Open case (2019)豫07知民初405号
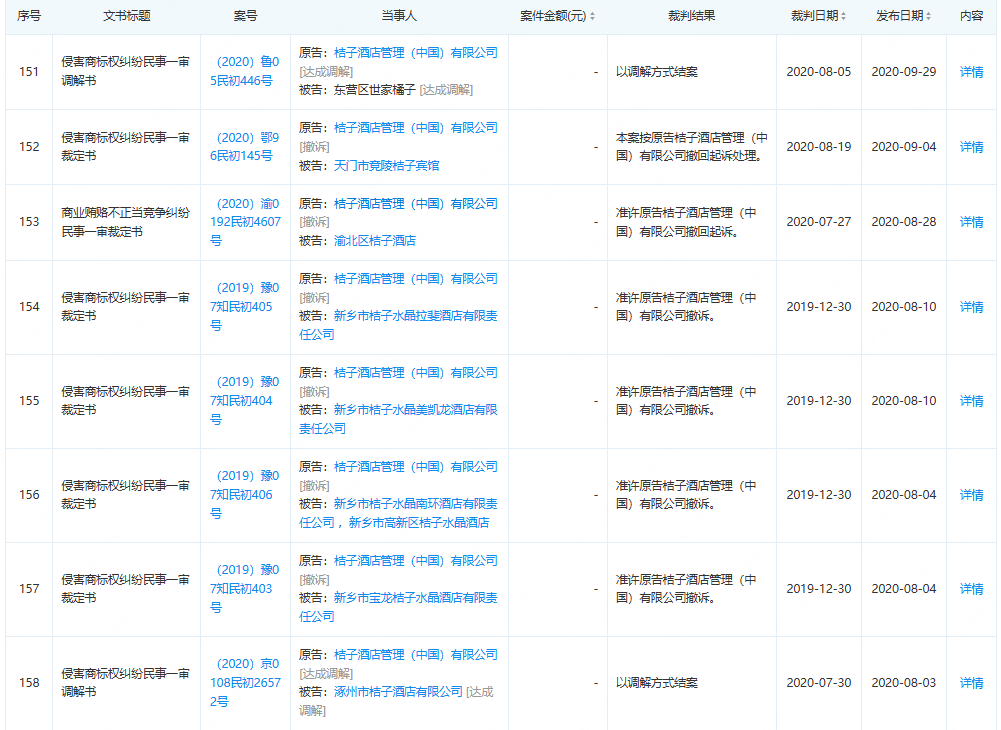The image size is (1001, 730). pos(245,307)
